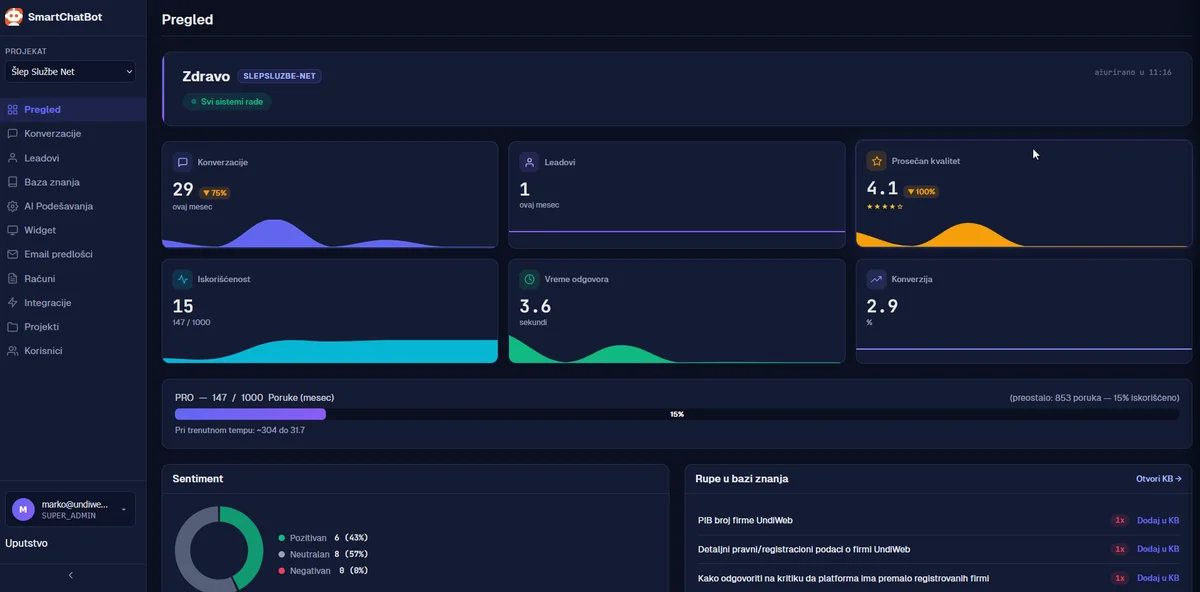Open AI Podešavanja page
The width and height of the screenshot is (1200, 592).
(73, 206)
